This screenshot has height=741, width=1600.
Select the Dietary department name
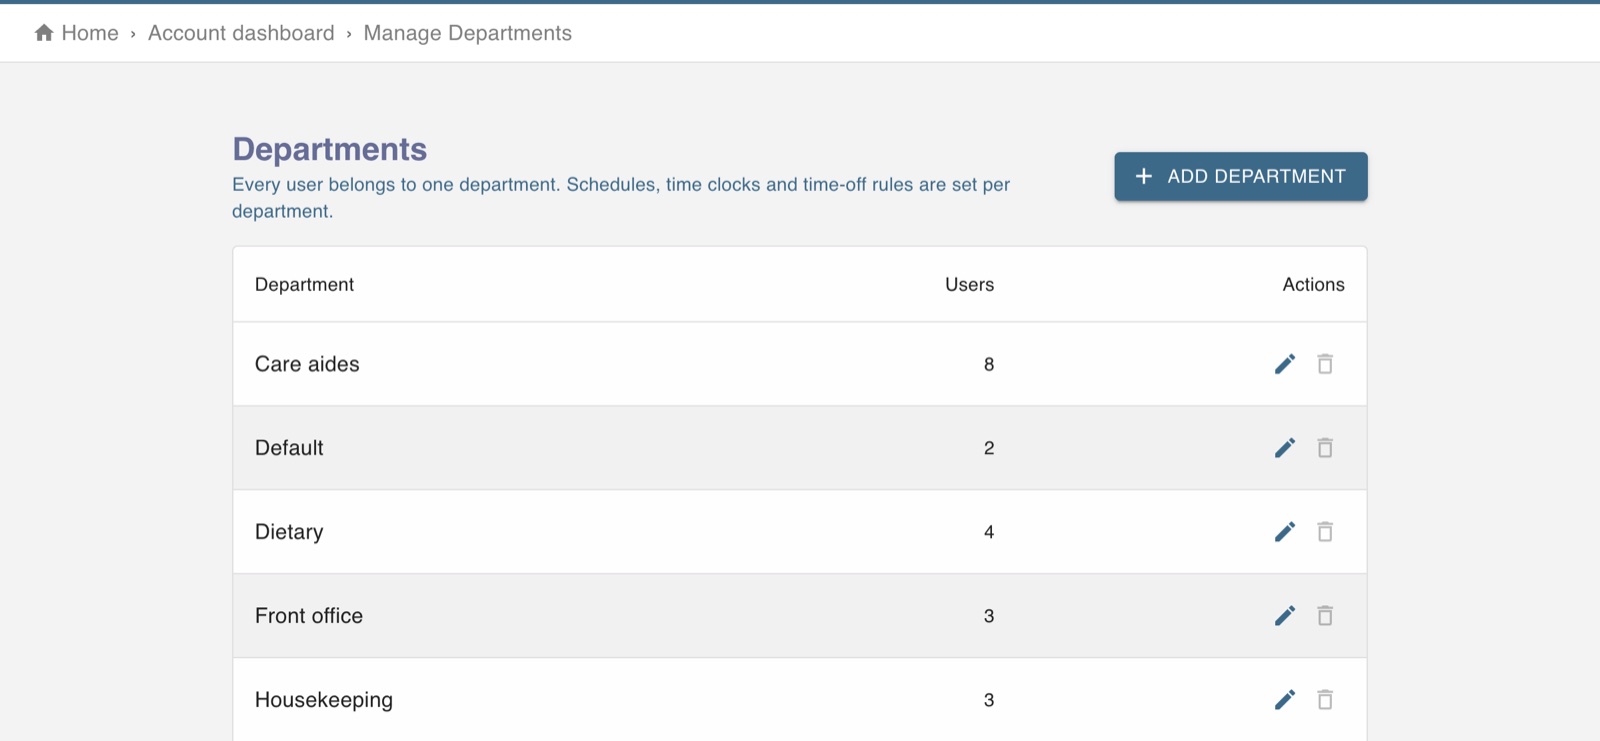289,532
